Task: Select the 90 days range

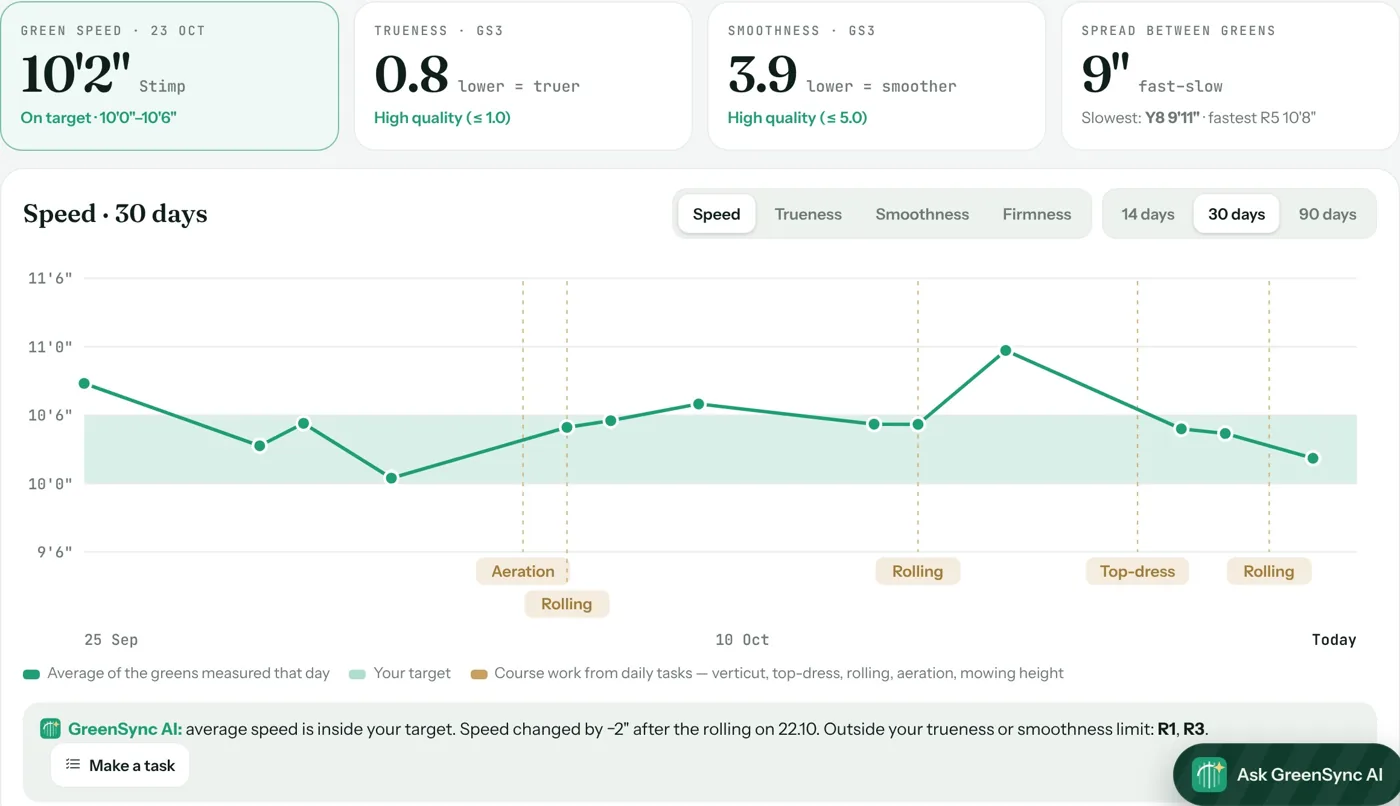Action: [x=1327, y=214]
